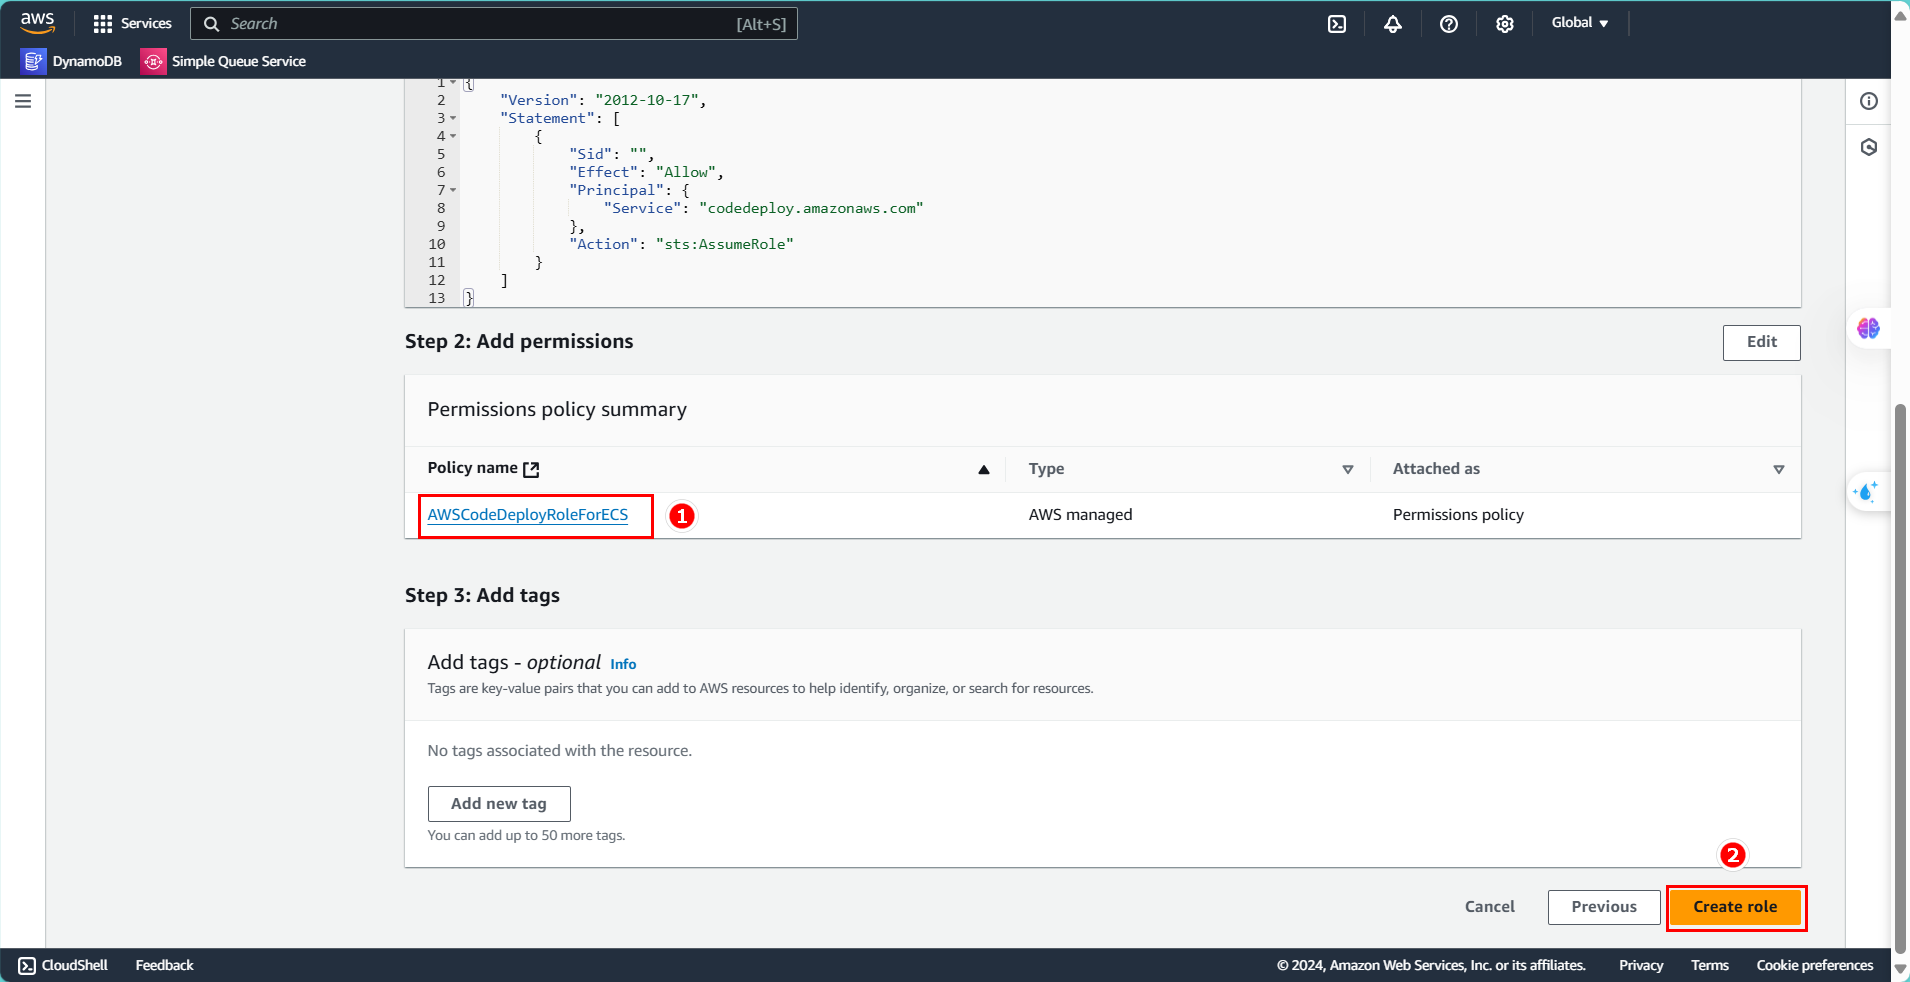Click the codedeploy.amazonaws.com service line
This screenshot has width=1910, height=982.
pos(763,208)
